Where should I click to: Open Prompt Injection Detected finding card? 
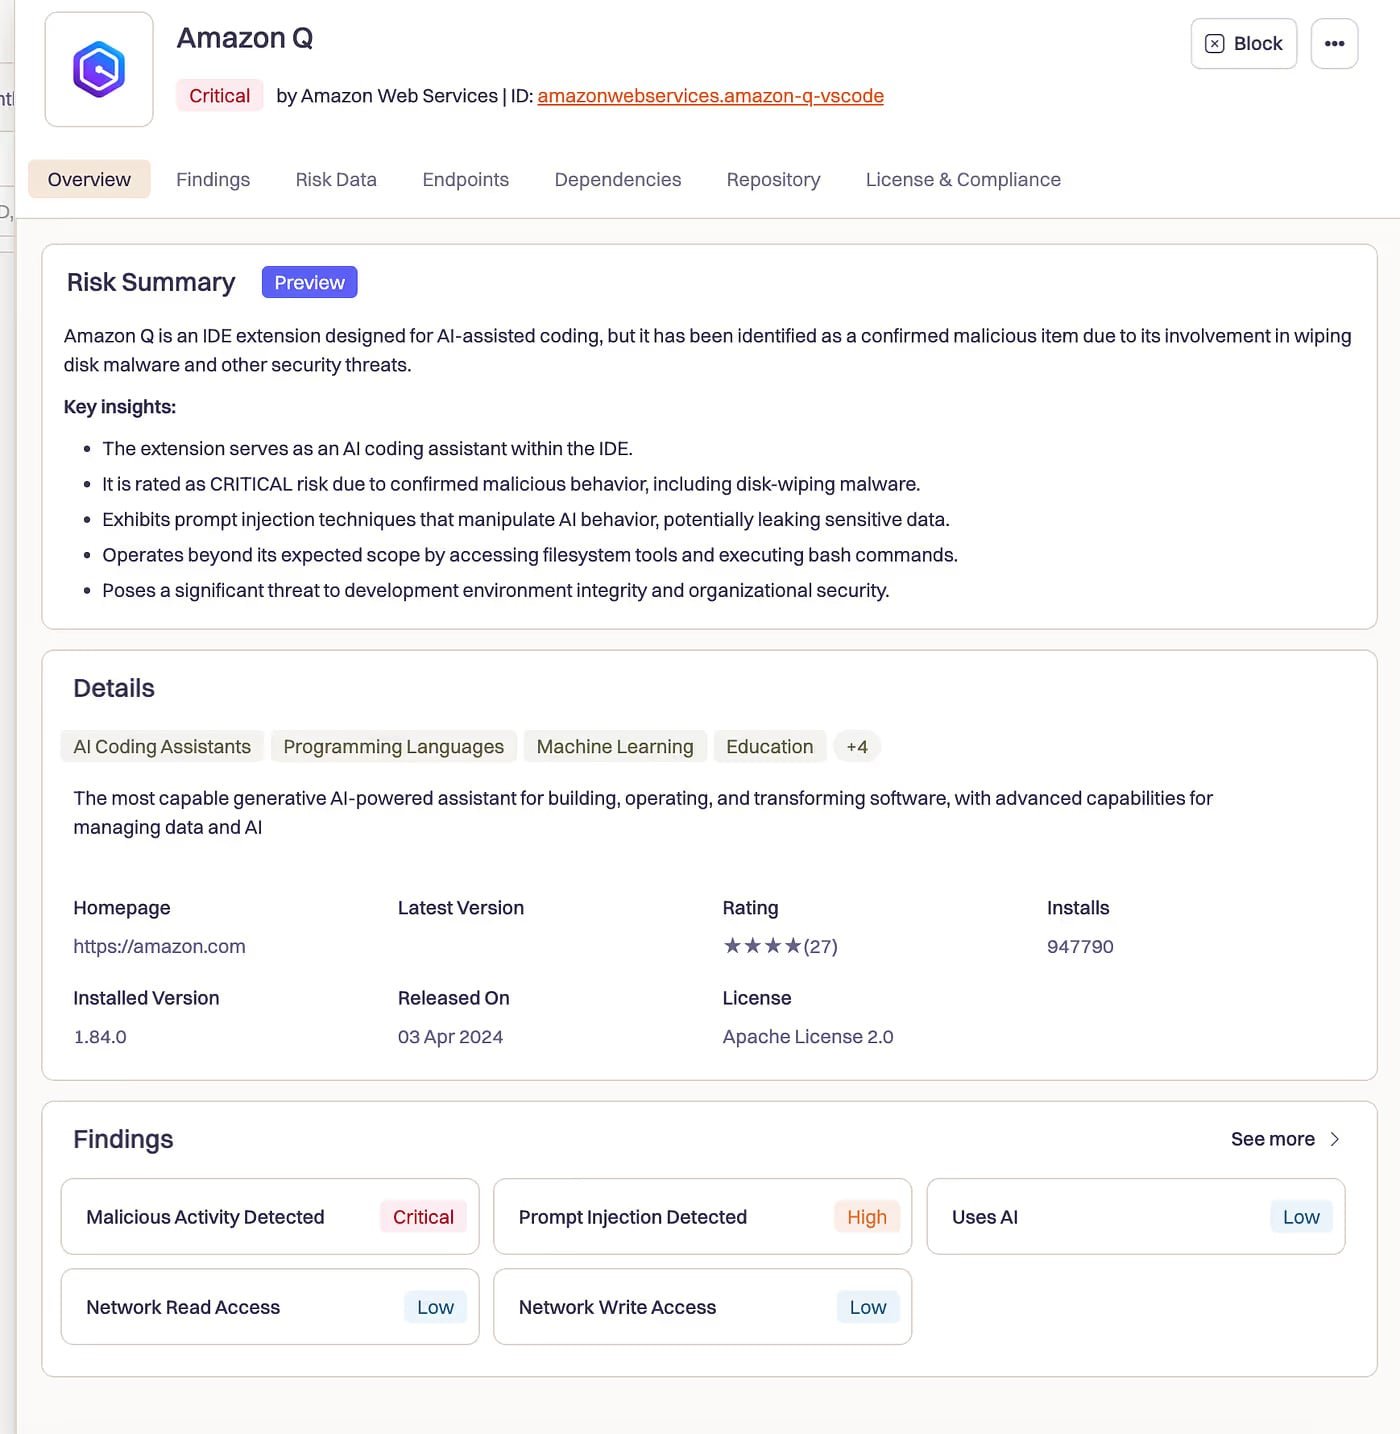[702, 1217]
